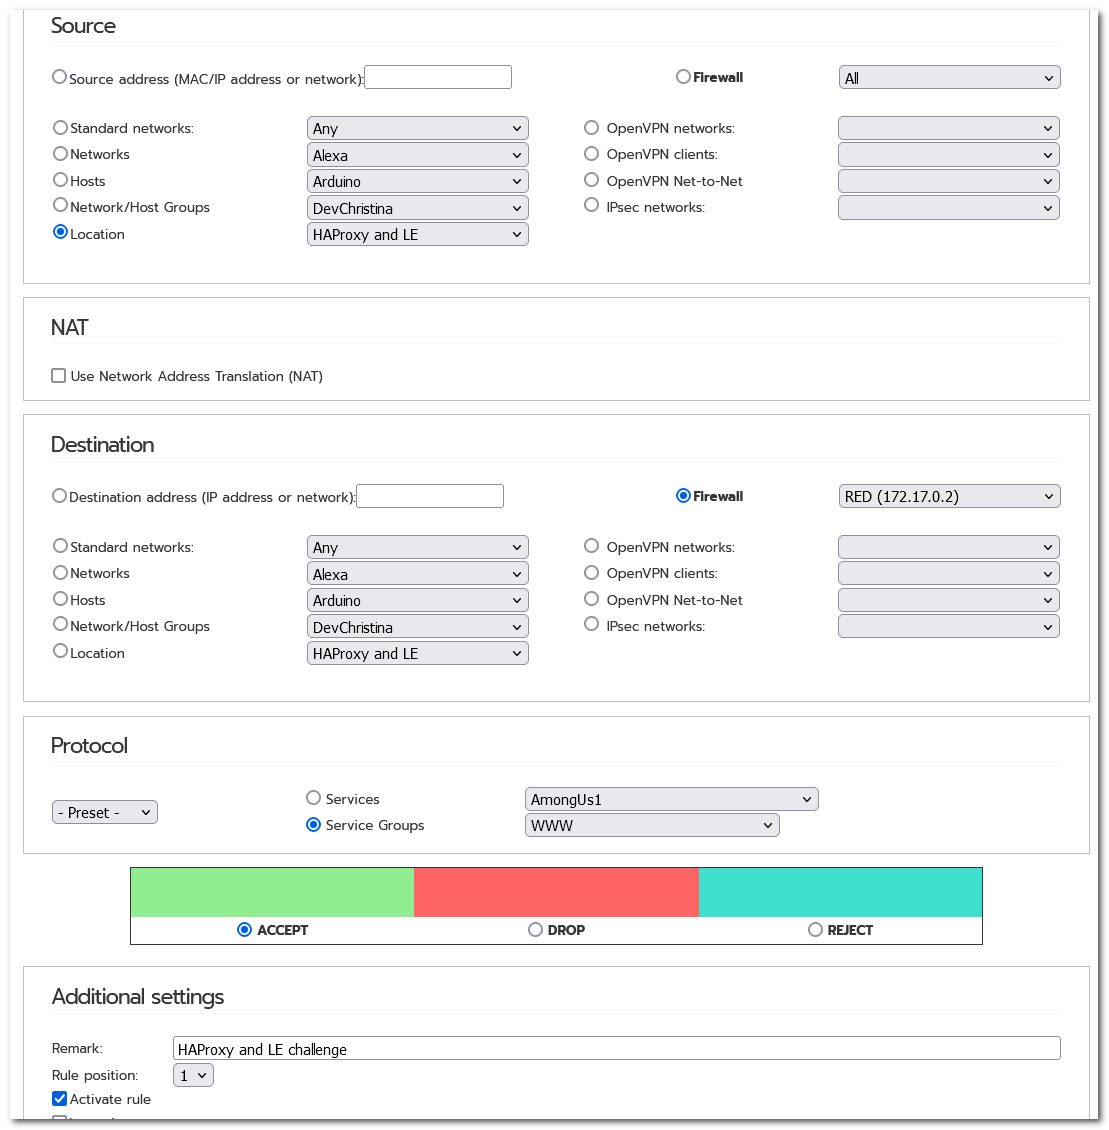Select Source IPsec networks radio
The image size is (1109, 1130).
coord(592,206)
